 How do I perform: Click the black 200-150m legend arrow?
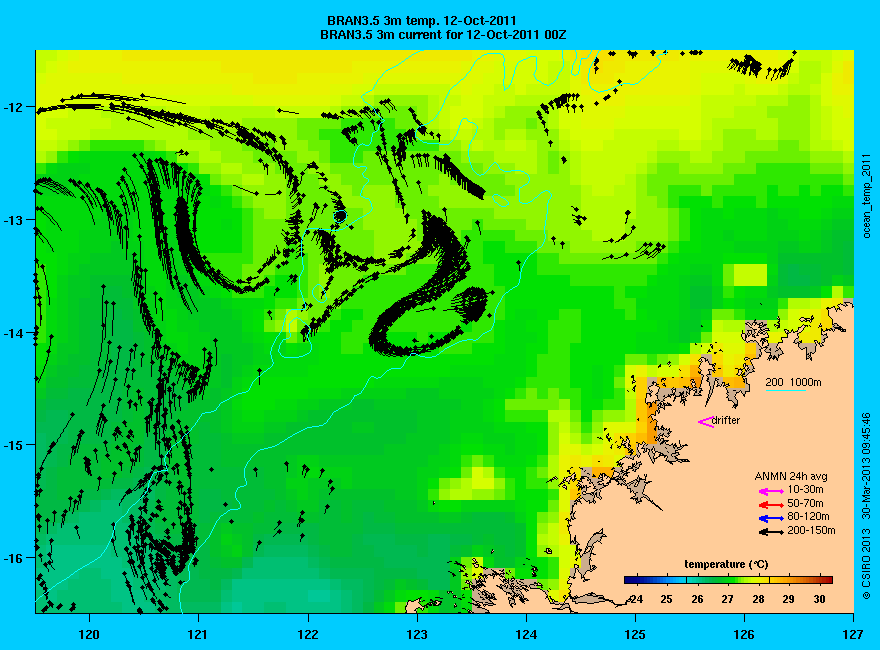click(771, 532)
